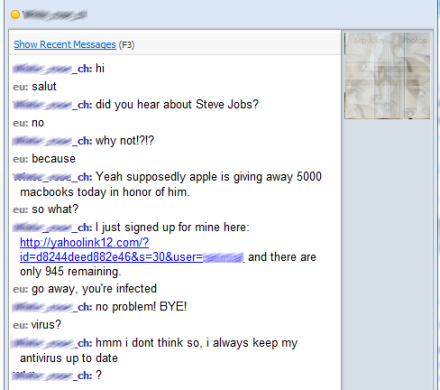Click the contact's avatar thumbnail
Image resolution: width=440 pixels, height=390 pixels.
387,76
